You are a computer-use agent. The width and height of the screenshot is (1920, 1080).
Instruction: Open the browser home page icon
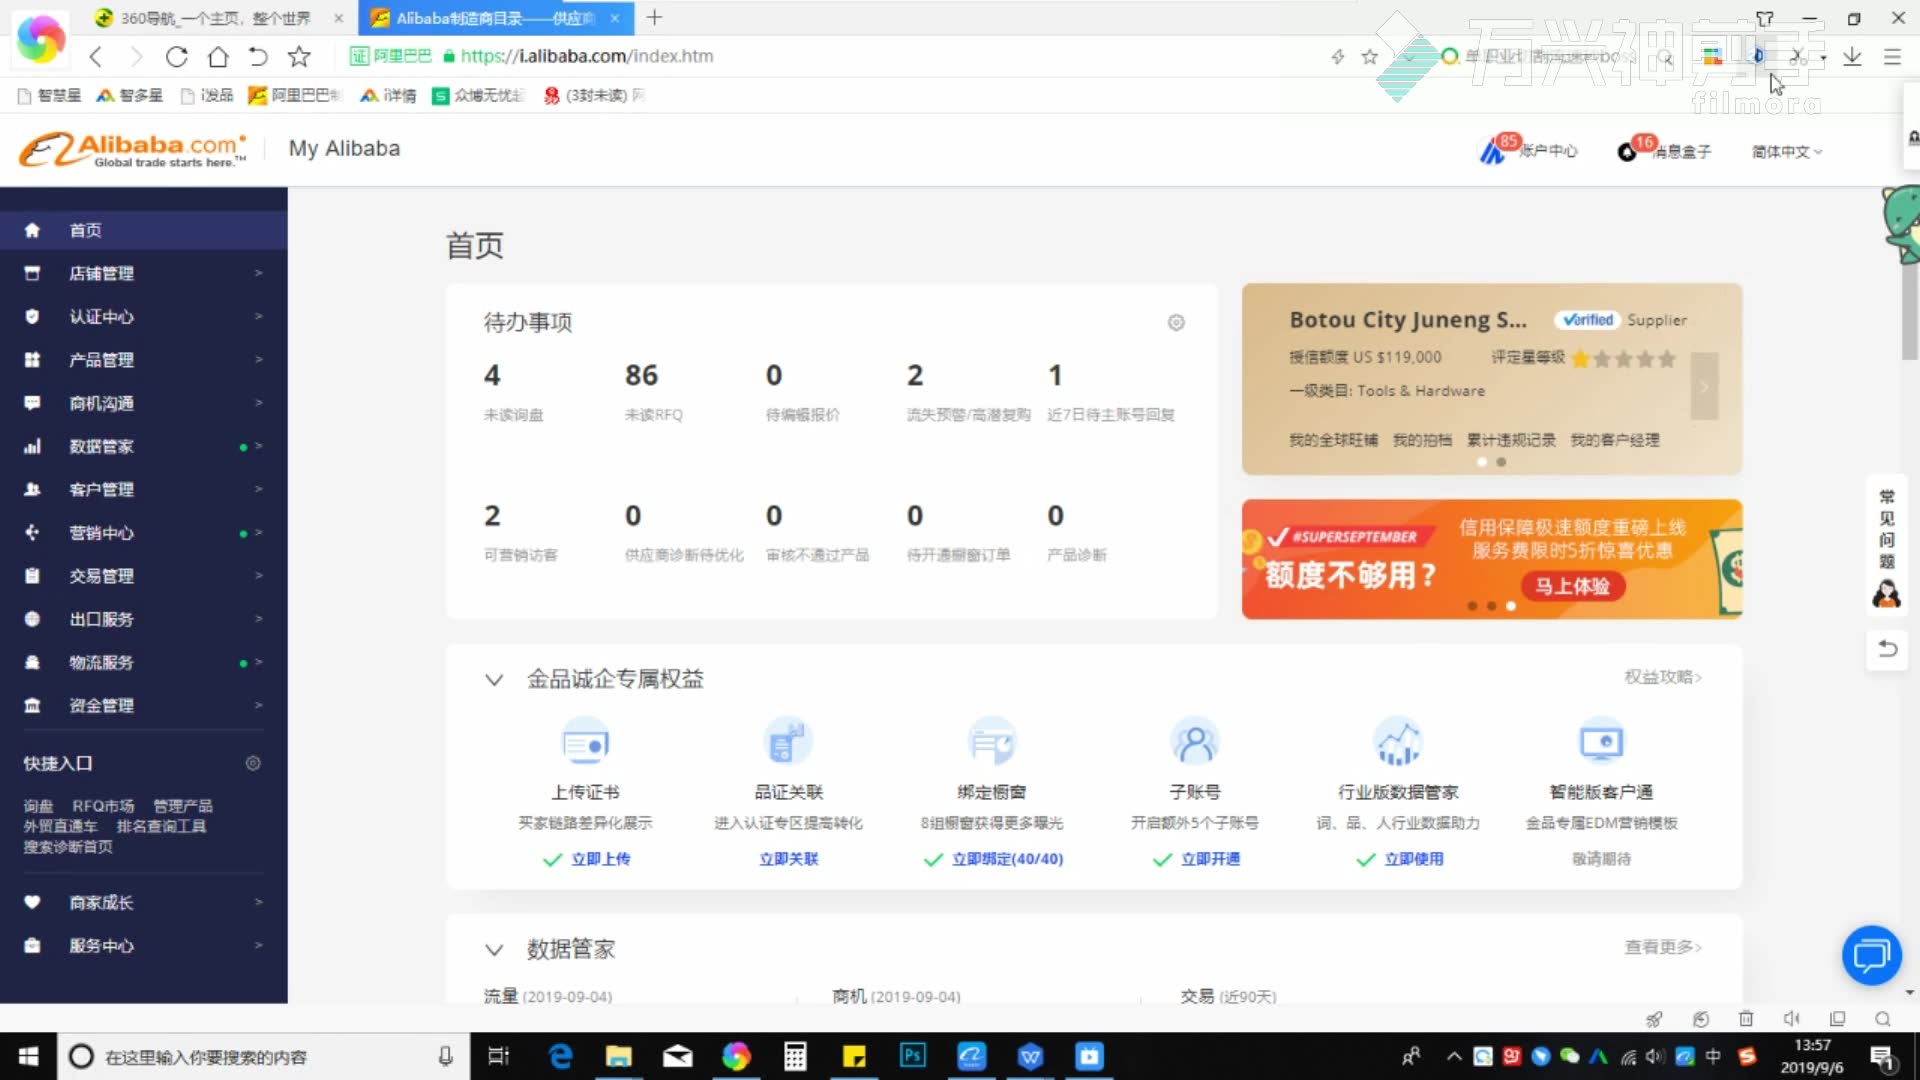pos(218,57)
